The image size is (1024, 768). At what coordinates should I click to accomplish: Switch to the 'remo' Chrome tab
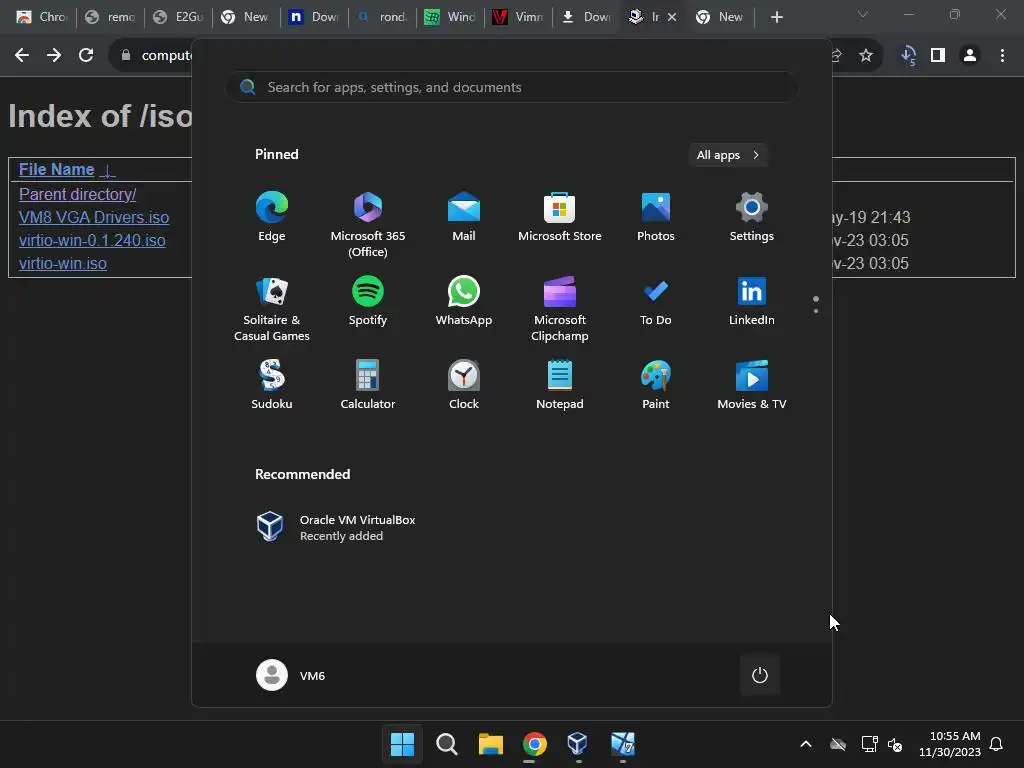point(110,17)
